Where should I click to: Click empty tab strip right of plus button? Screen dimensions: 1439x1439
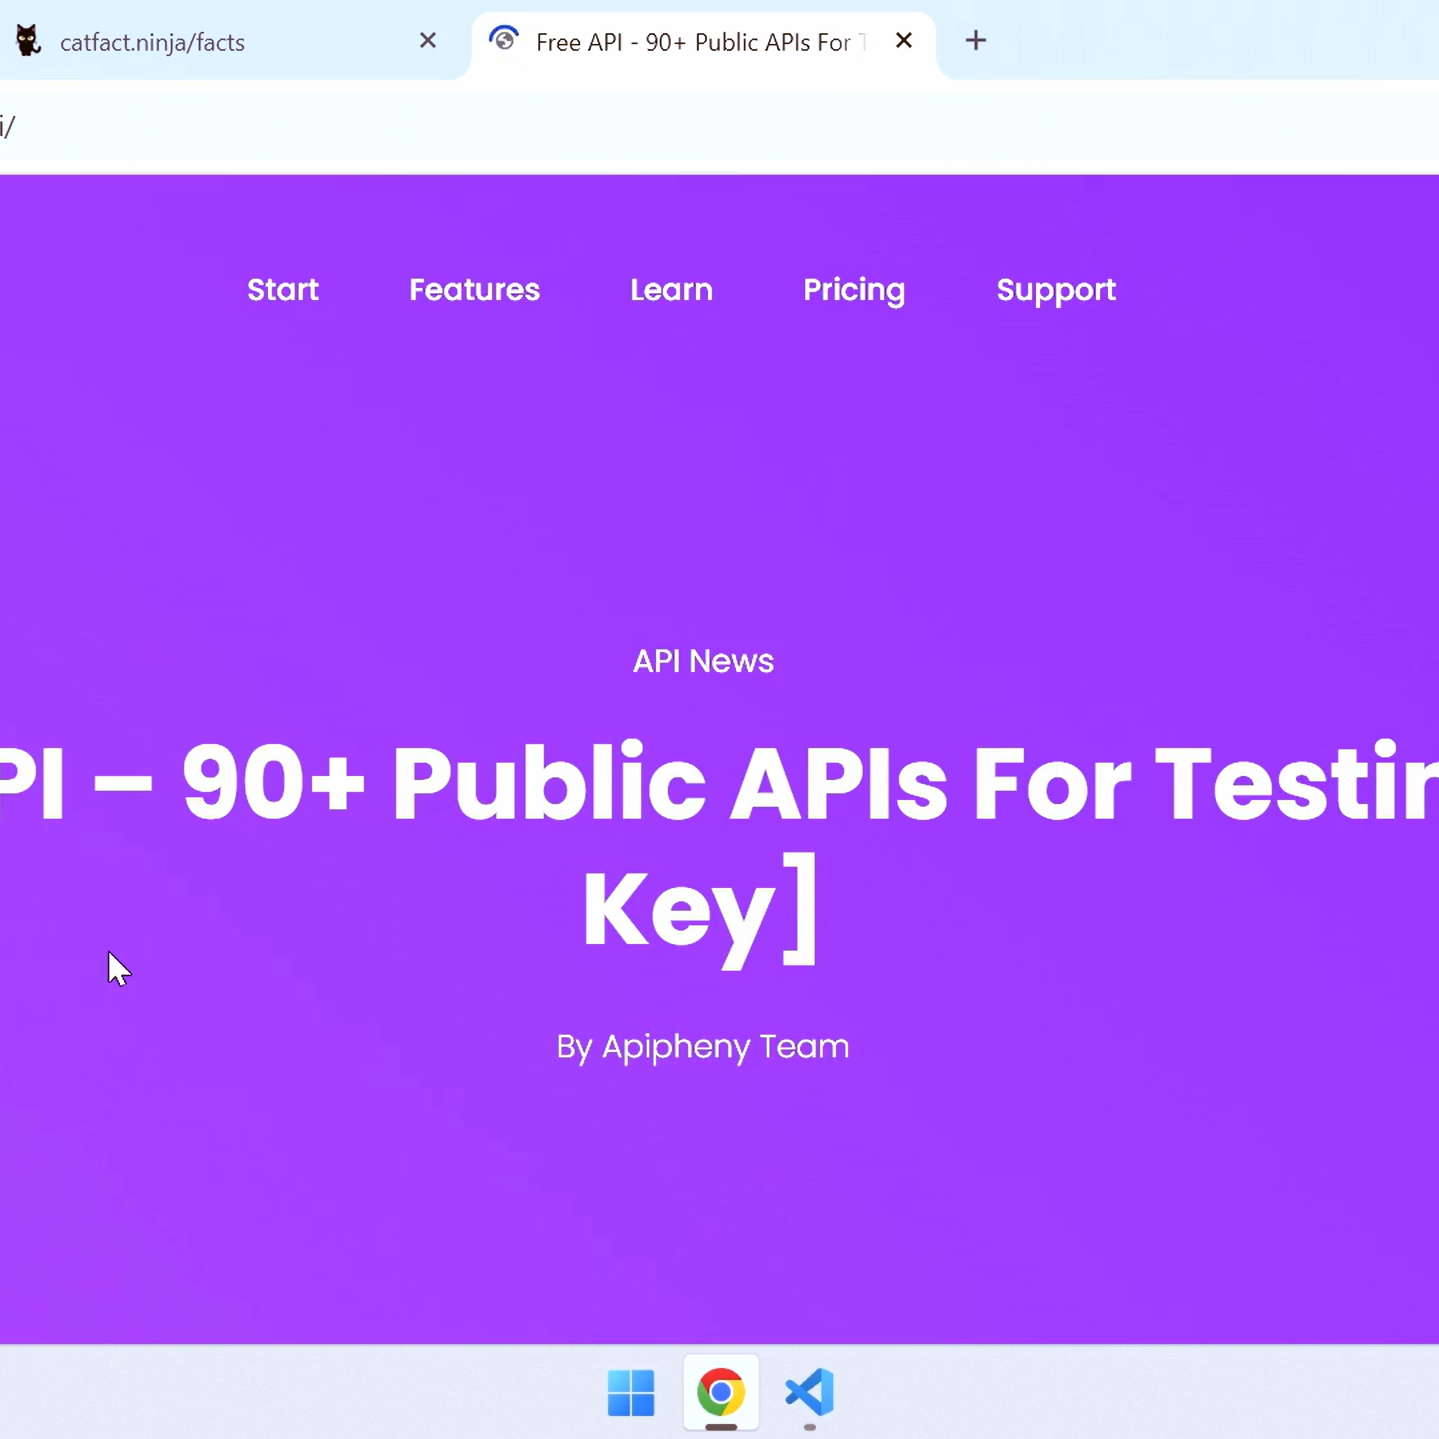pyautogui.click(x=1200, y=41)
